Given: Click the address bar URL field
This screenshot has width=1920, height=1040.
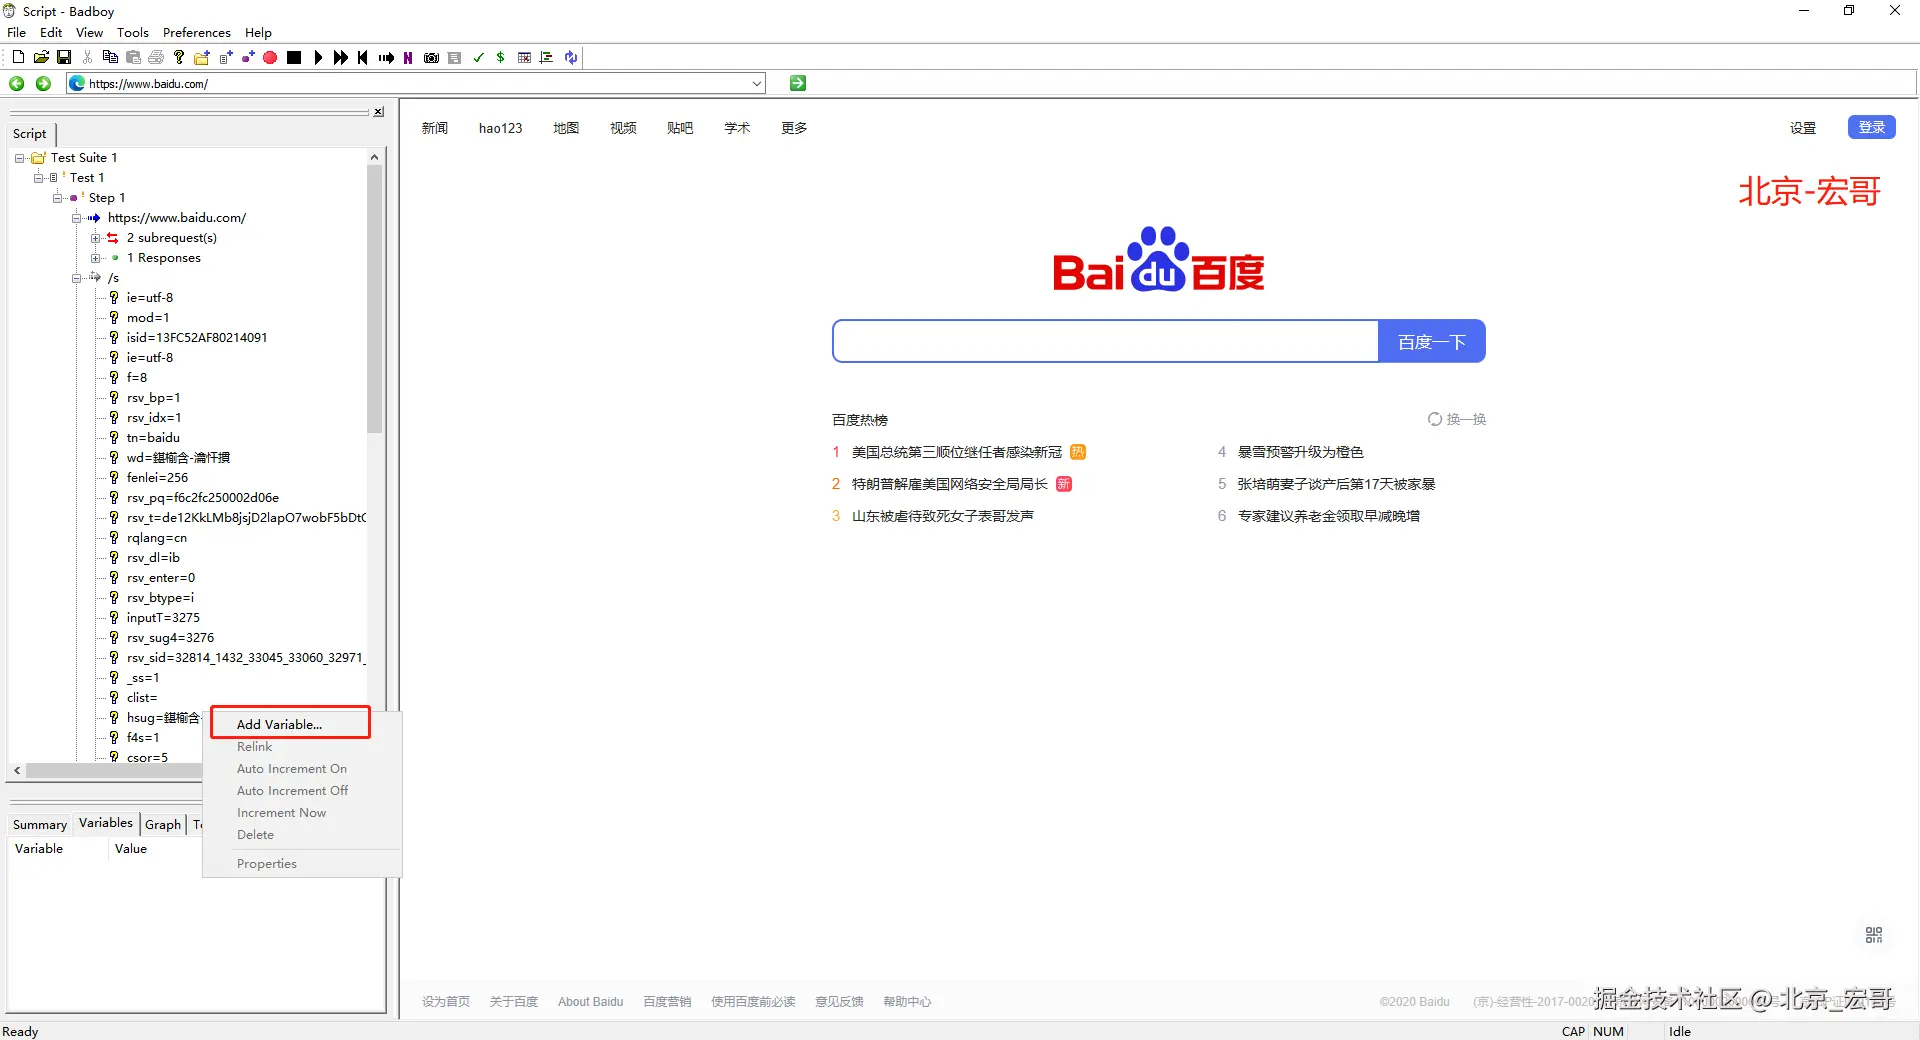Looking at the screenshot, I should (416, 84).
